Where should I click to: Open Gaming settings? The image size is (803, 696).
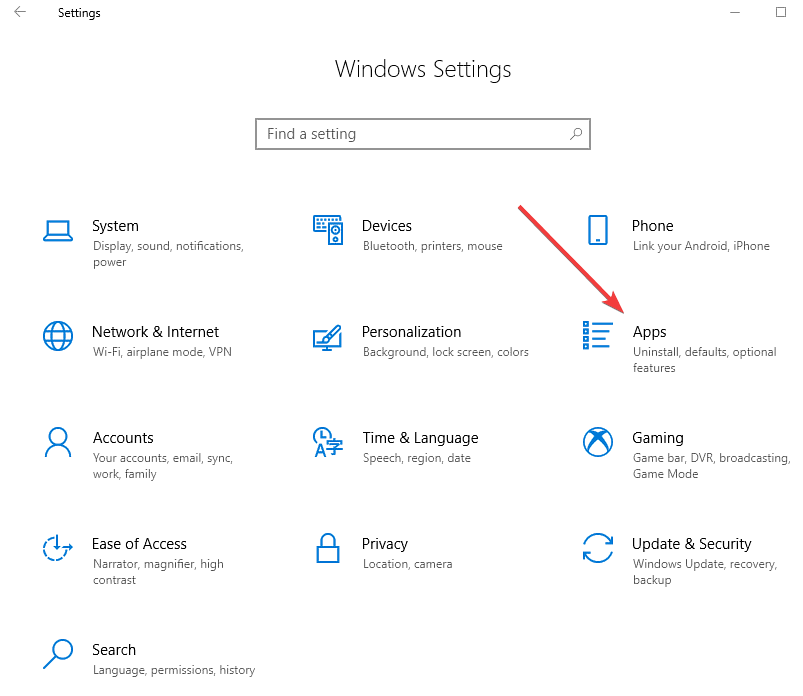click(x=658, y=438)
